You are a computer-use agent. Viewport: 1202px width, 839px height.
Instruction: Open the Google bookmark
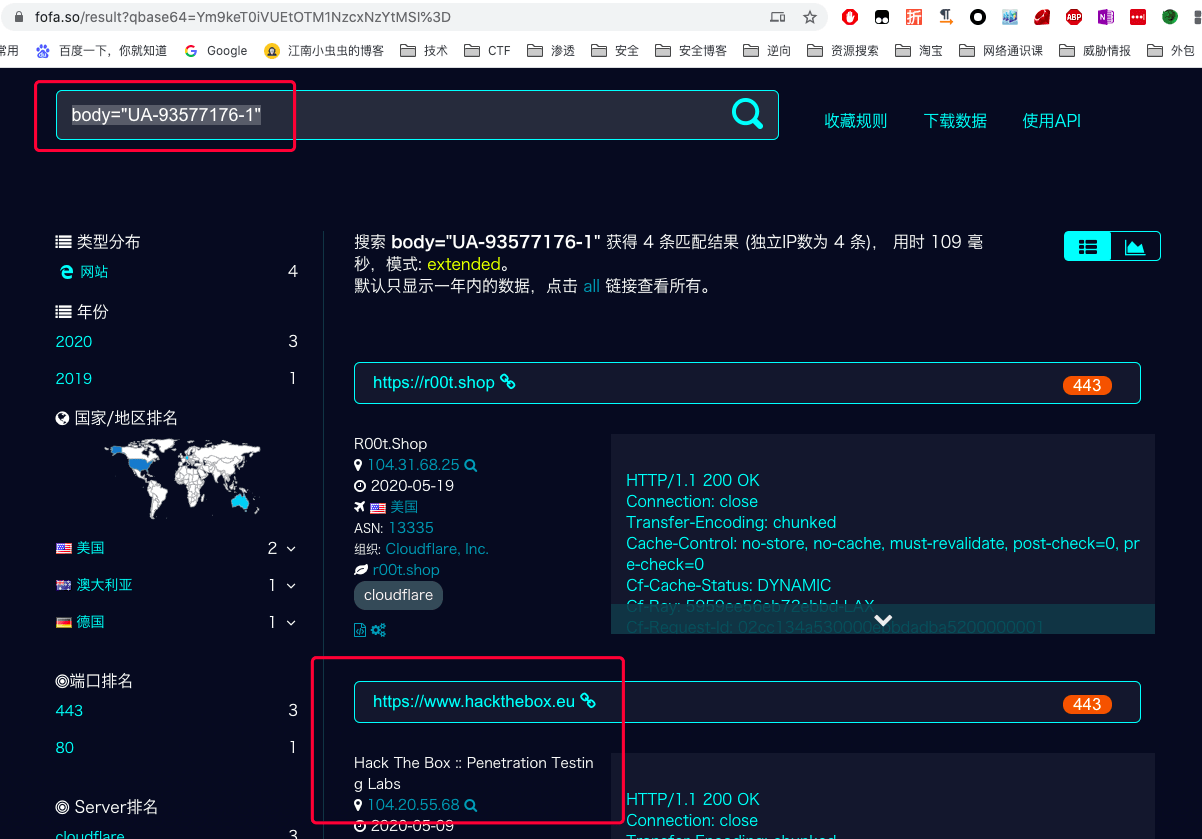pyautogui.click(x=216, y=51)
